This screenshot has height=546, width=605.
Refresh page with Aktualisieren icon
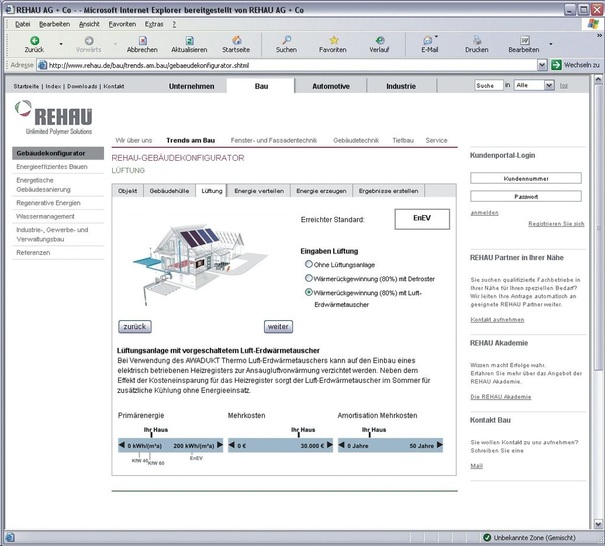[189, 41]
